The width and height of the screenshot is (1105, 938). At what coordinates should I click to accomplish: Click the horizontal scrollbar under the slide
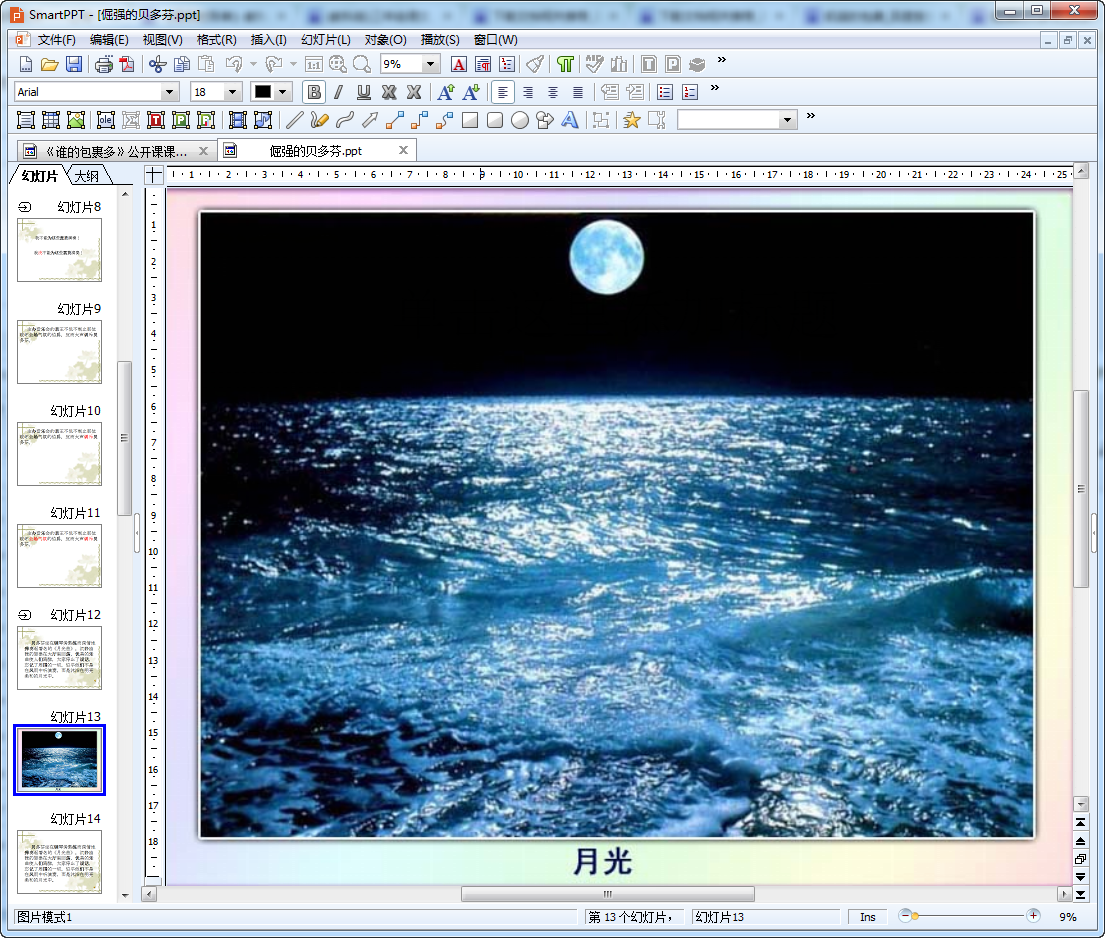coord(607,894)
